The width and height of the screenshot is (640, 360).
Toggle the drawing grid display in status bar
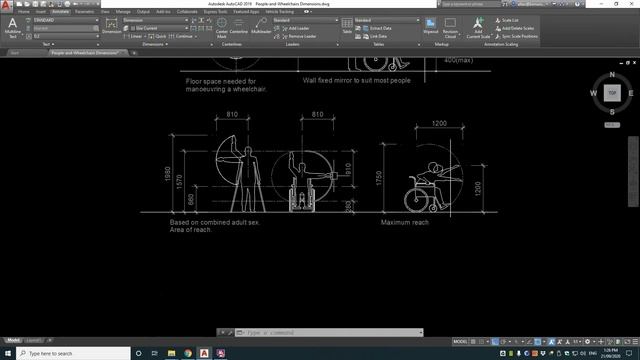(473, 342)
